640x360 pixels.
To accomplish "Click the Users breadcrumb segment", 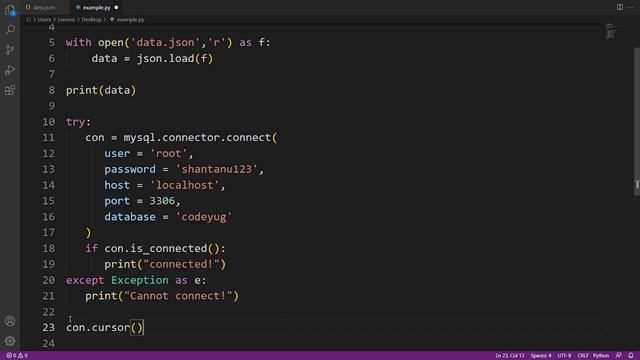I will (44, 20).
